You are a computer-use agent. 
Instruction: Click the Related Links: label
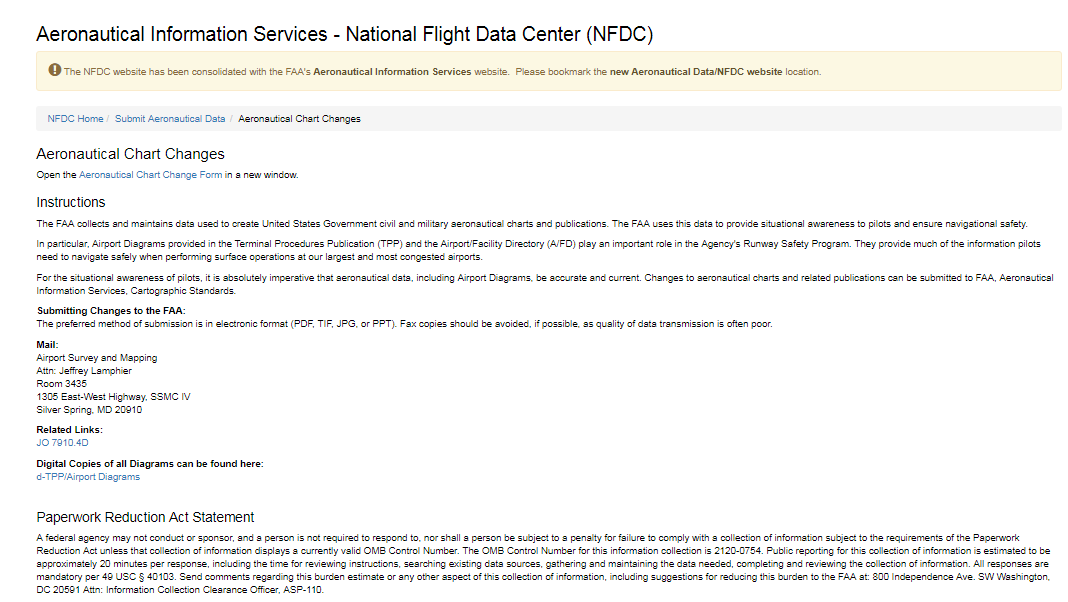(69, 430)
